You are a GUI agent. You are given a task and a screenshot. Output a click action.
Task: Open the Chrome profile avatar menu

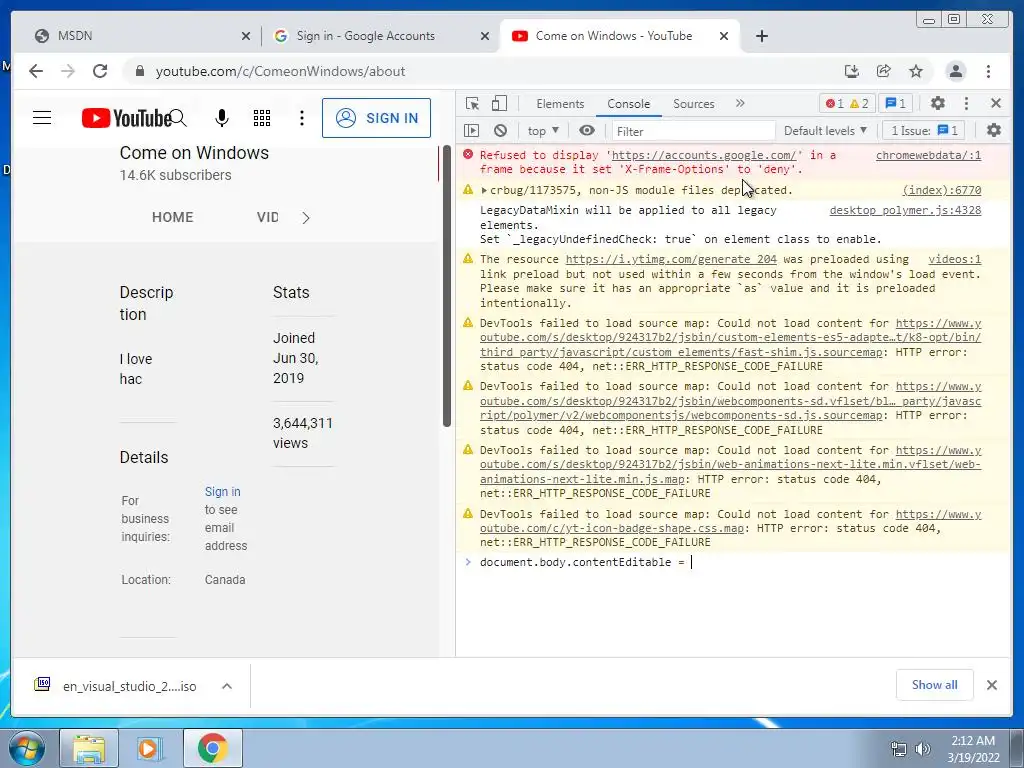[955, 71]
